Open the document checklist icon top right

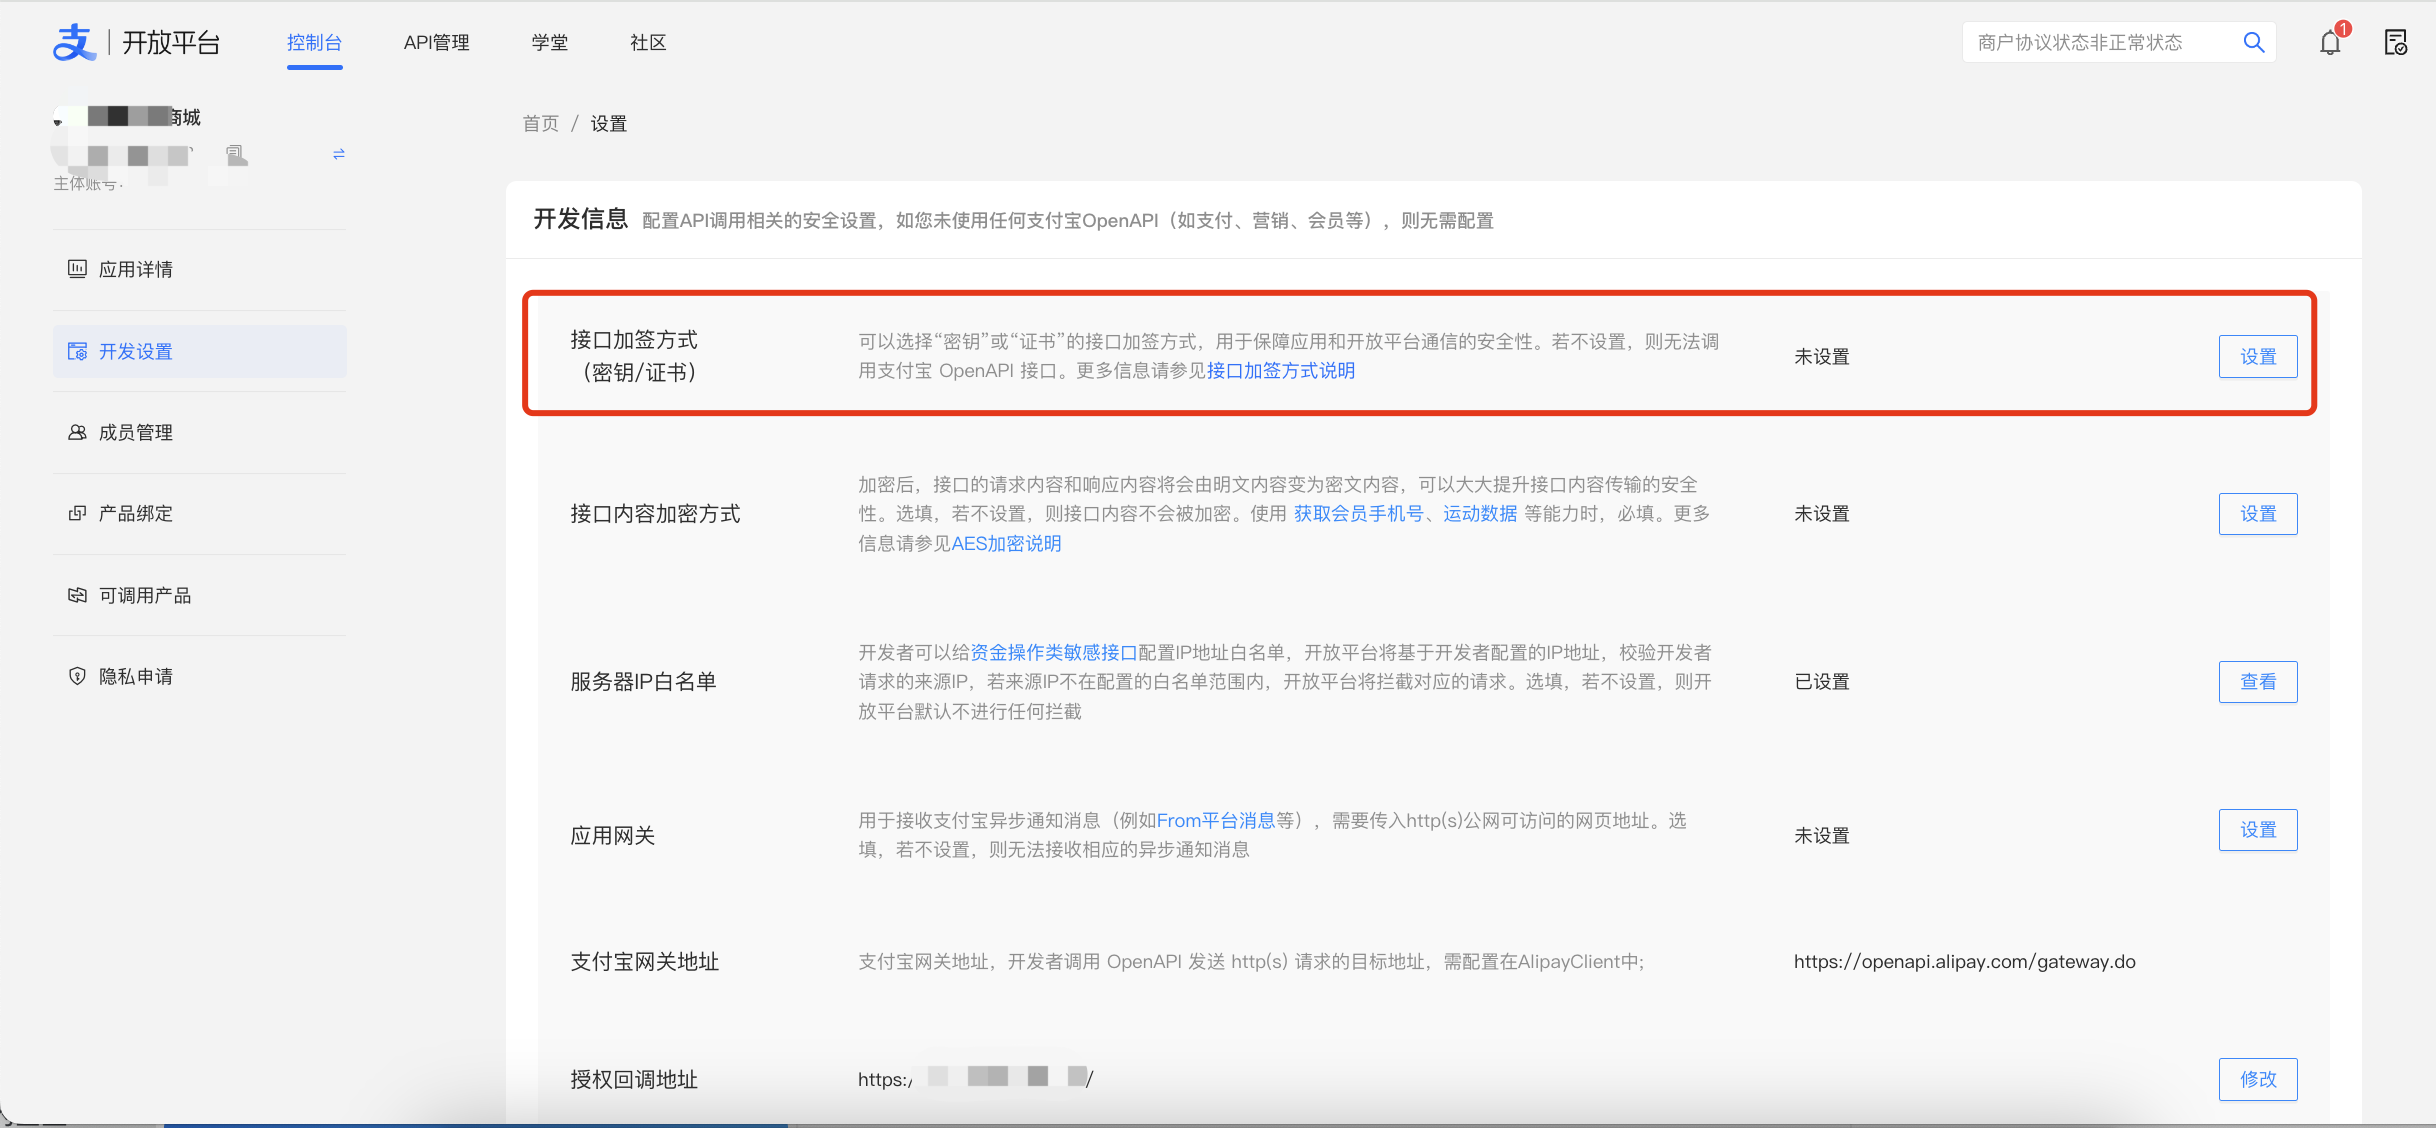[2396, 43]
